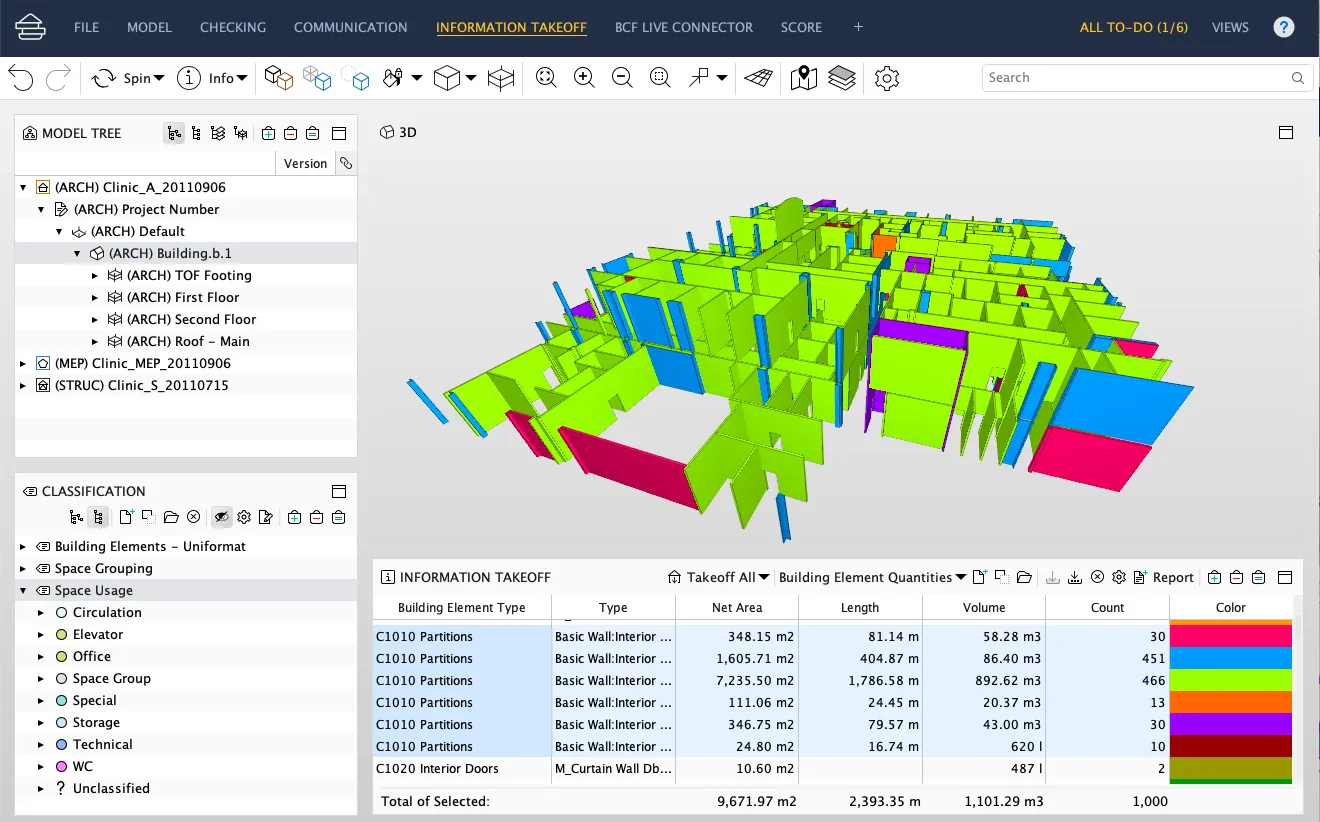
Task: Click the blue color swatch, count 451 row
Action: tap(1231, 658)
